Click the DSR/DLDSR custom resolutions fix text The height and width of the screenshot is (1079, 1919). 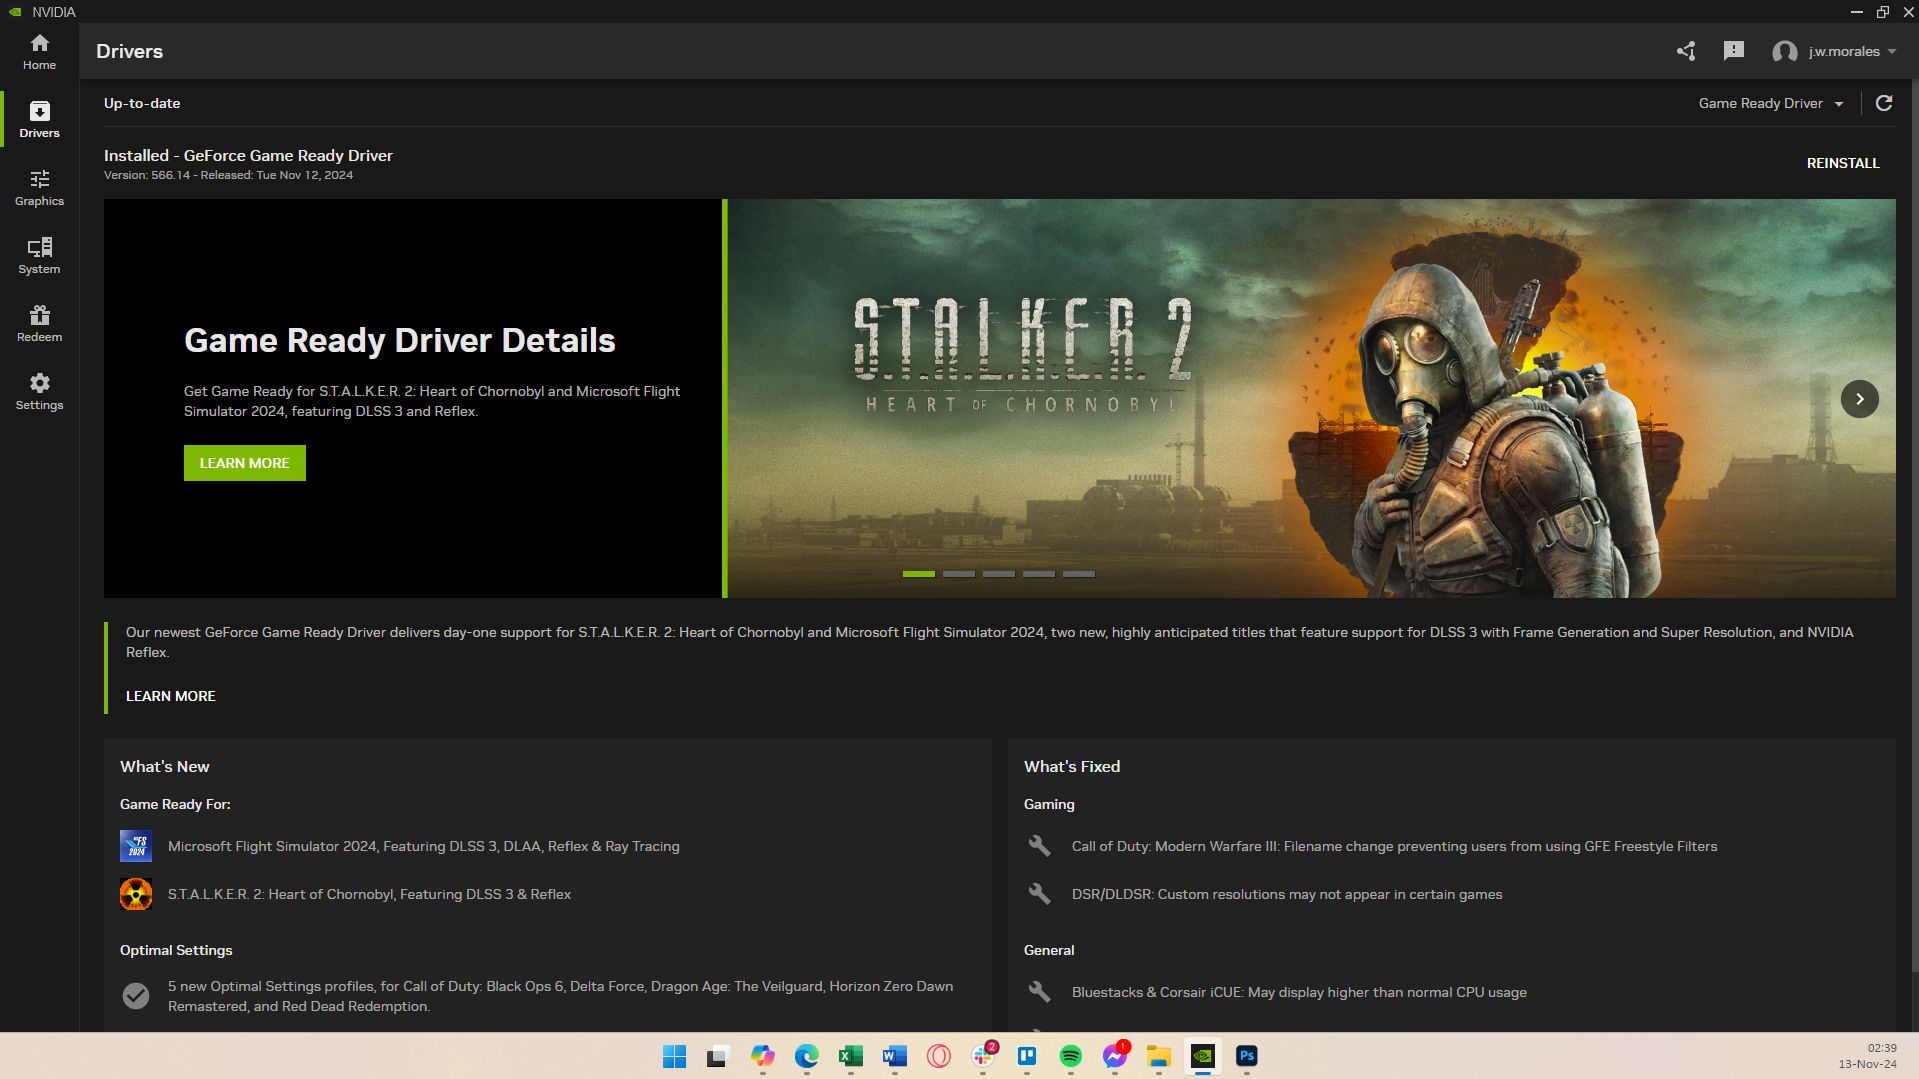tap(1287, 894)
